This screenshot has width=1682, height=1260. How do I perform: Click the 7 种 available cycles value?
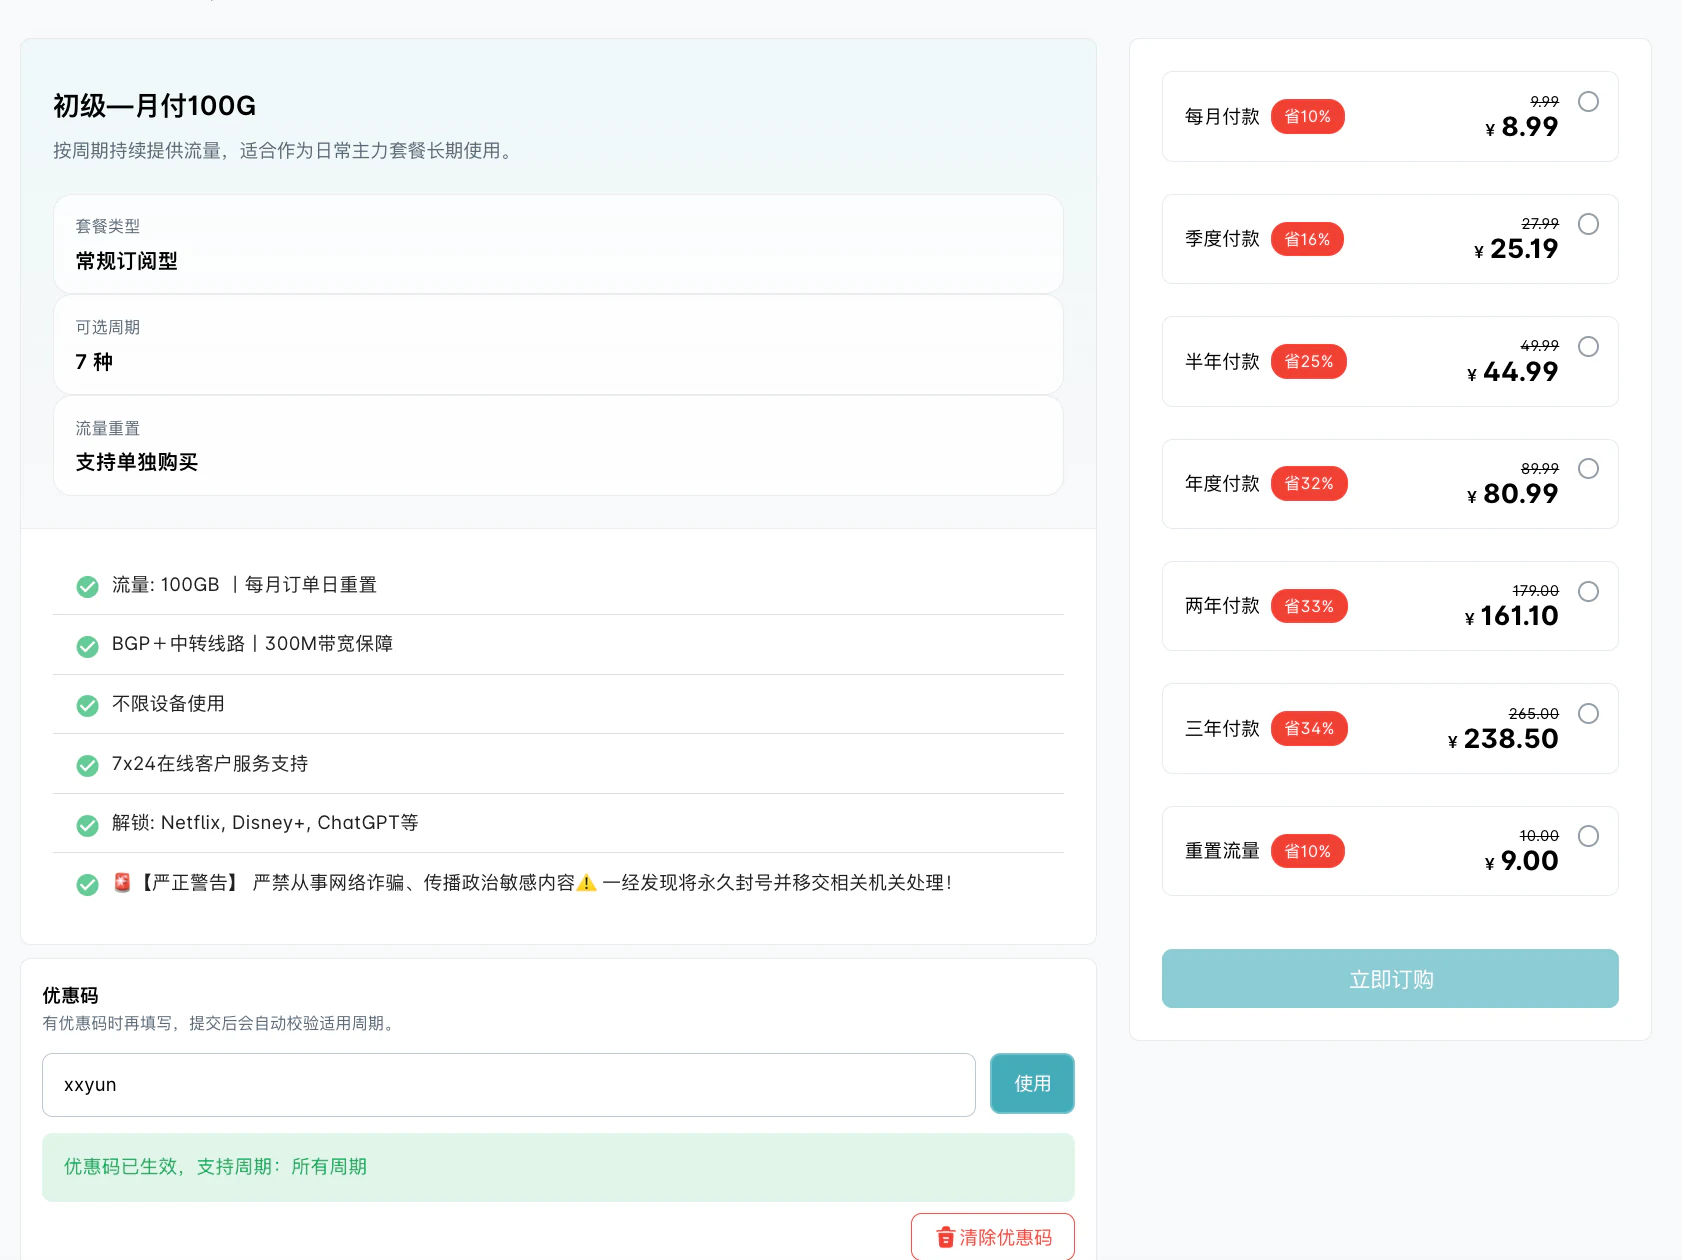[94, 362]
